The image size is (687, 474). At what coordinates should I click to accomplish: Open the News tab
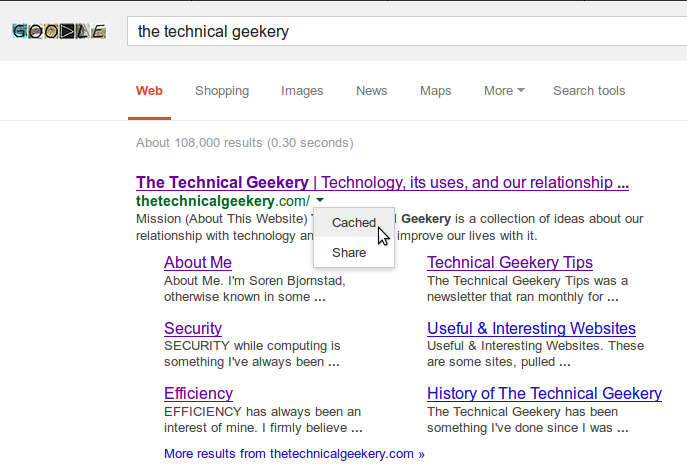click(x=372, y=91)
